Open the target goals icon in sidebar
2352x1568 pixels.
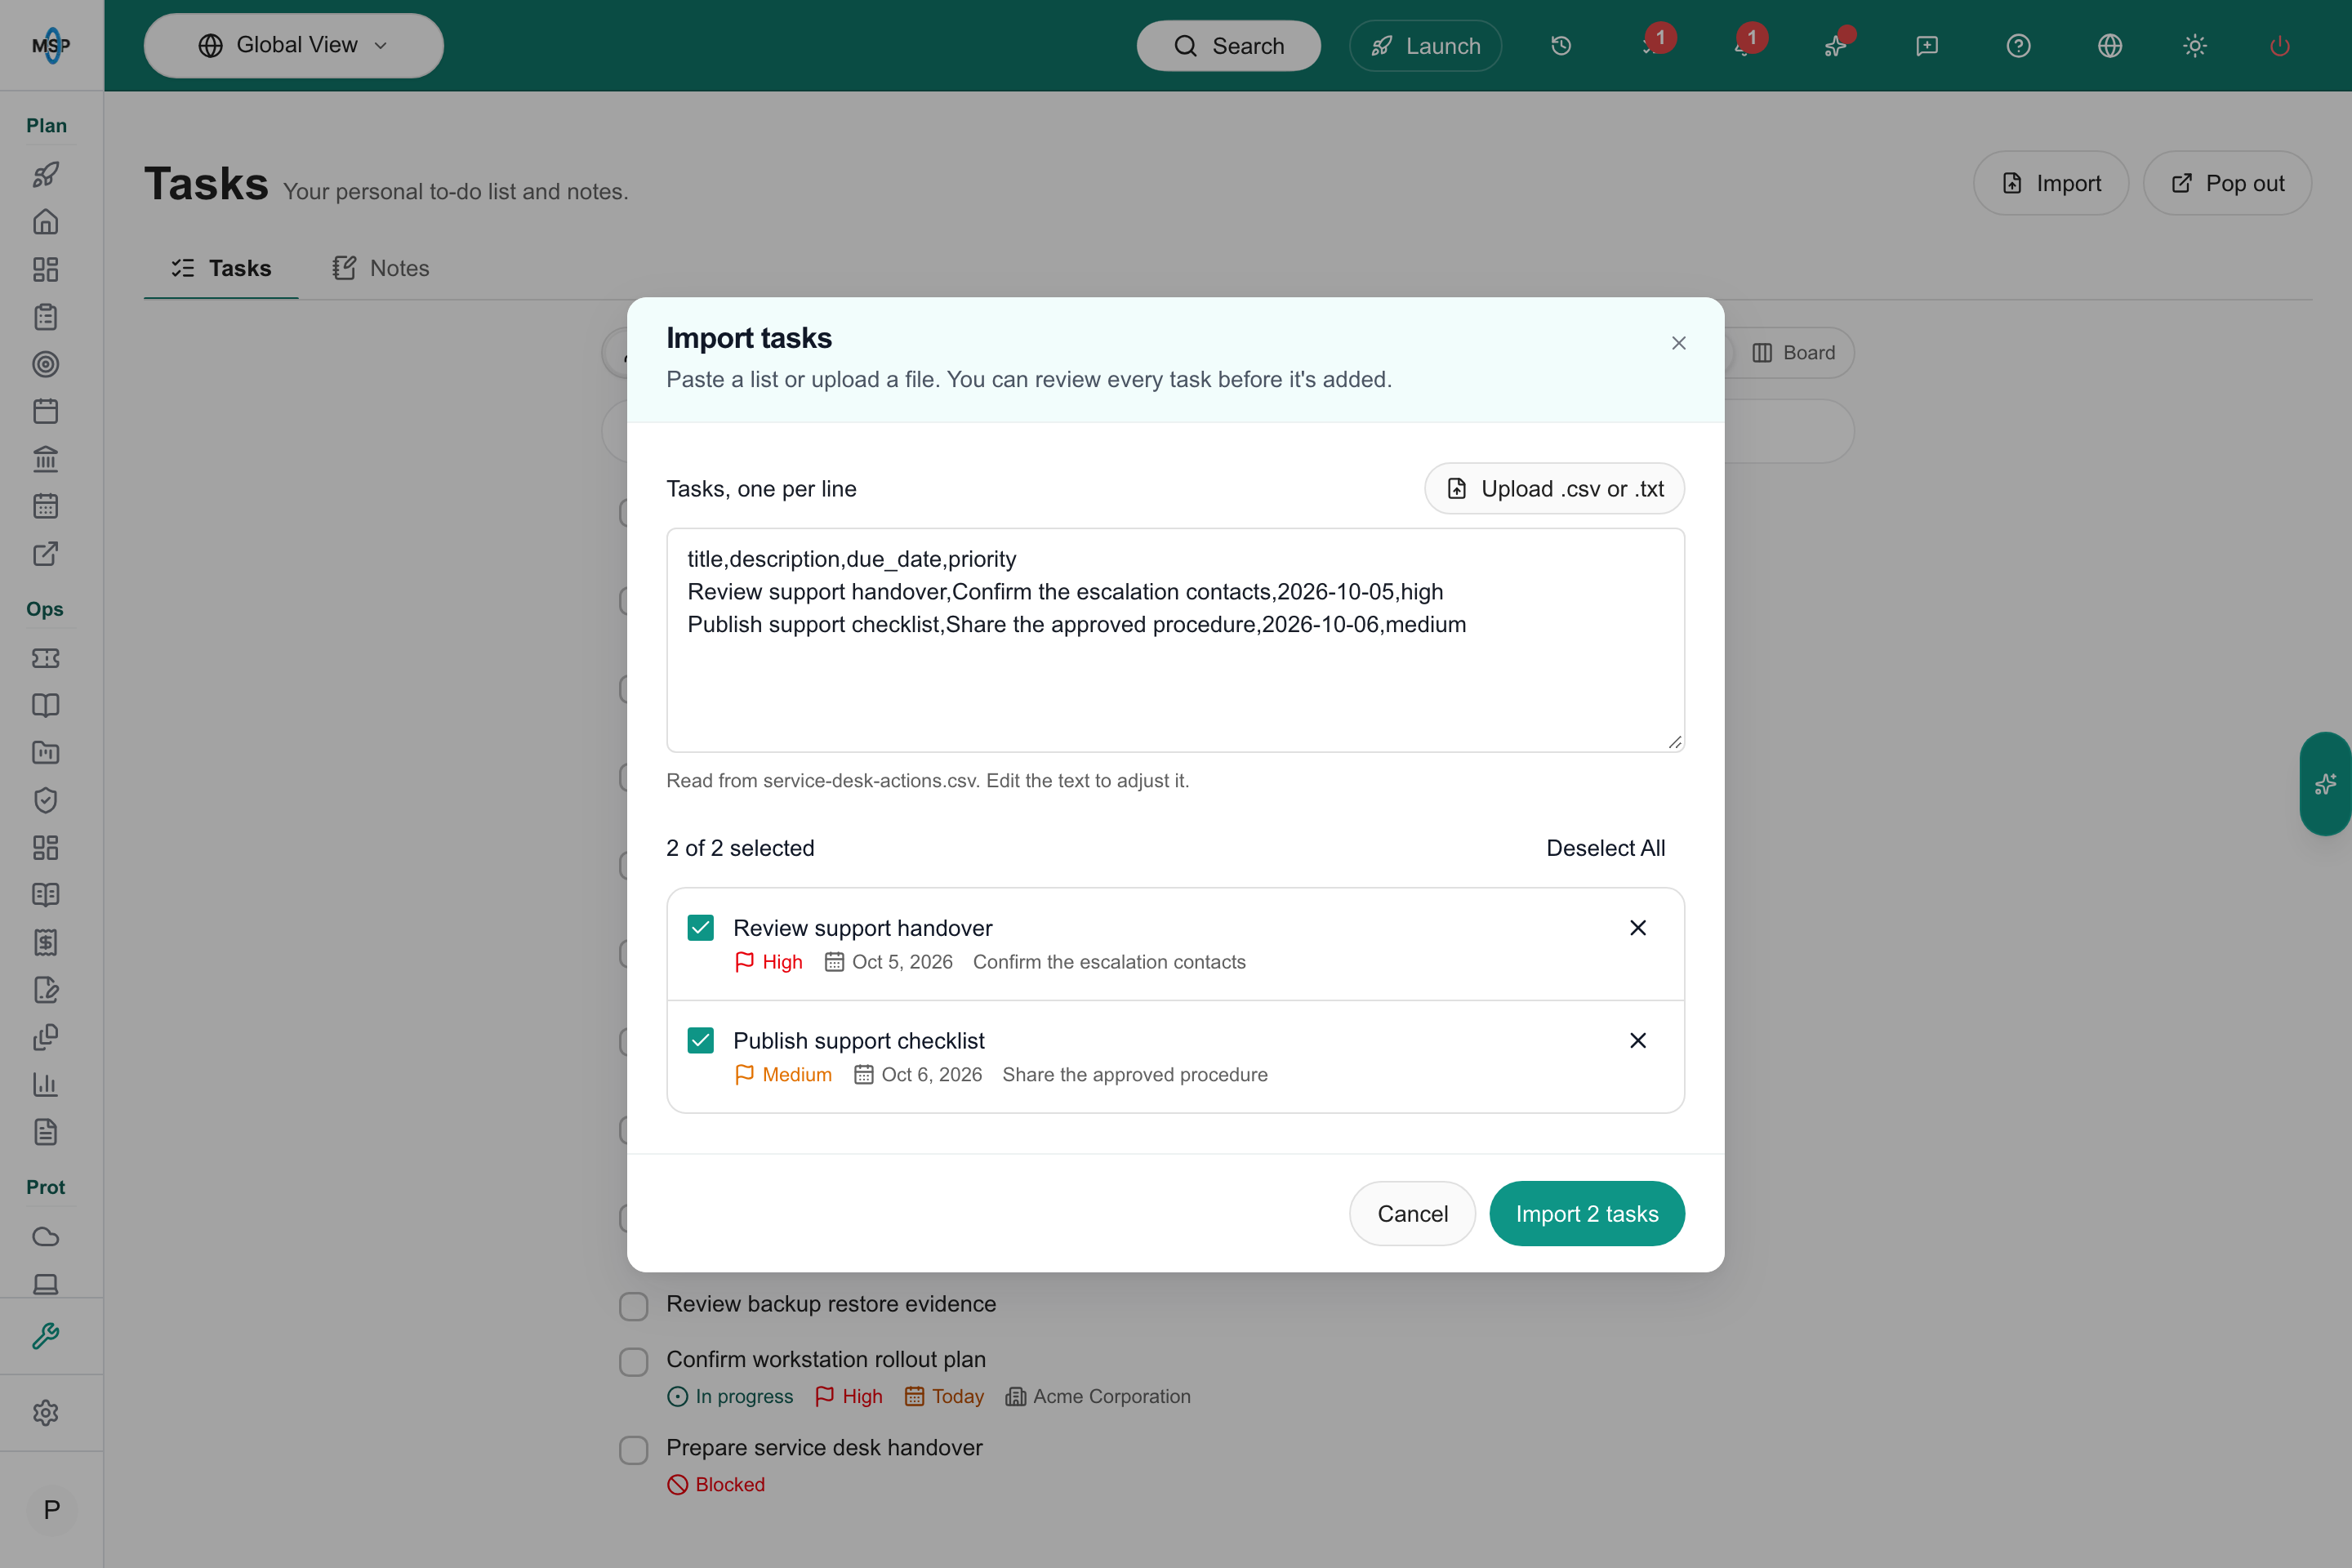coord(46,364)
